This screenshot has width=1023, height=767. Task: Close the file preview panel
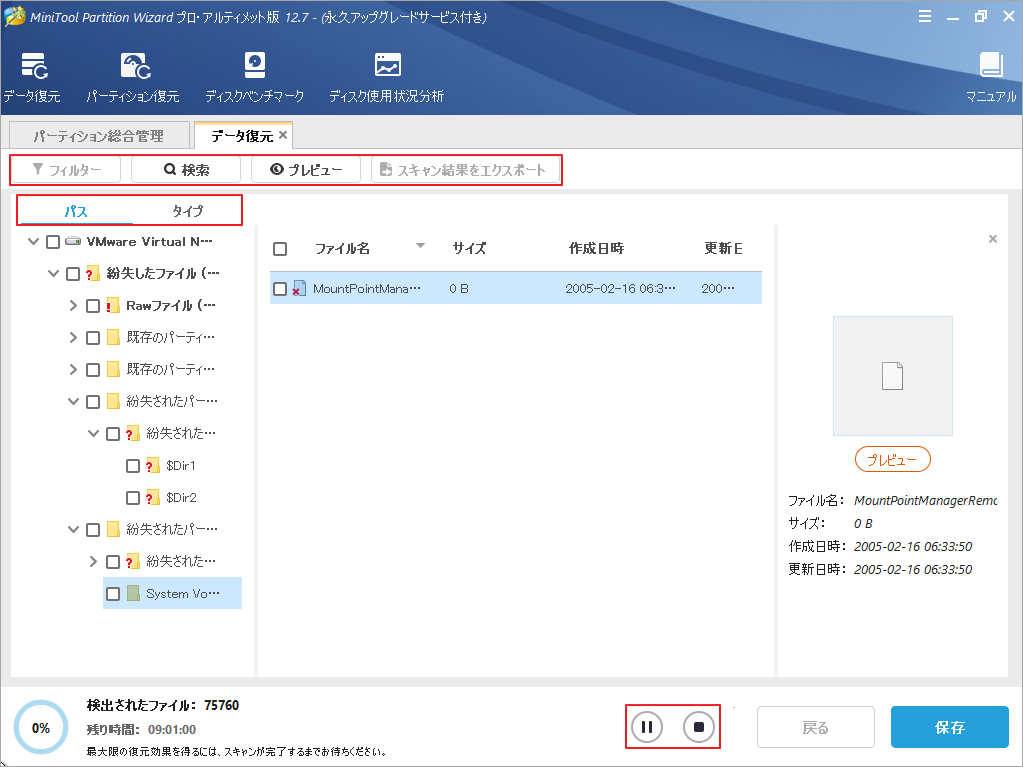coord(992,239)
